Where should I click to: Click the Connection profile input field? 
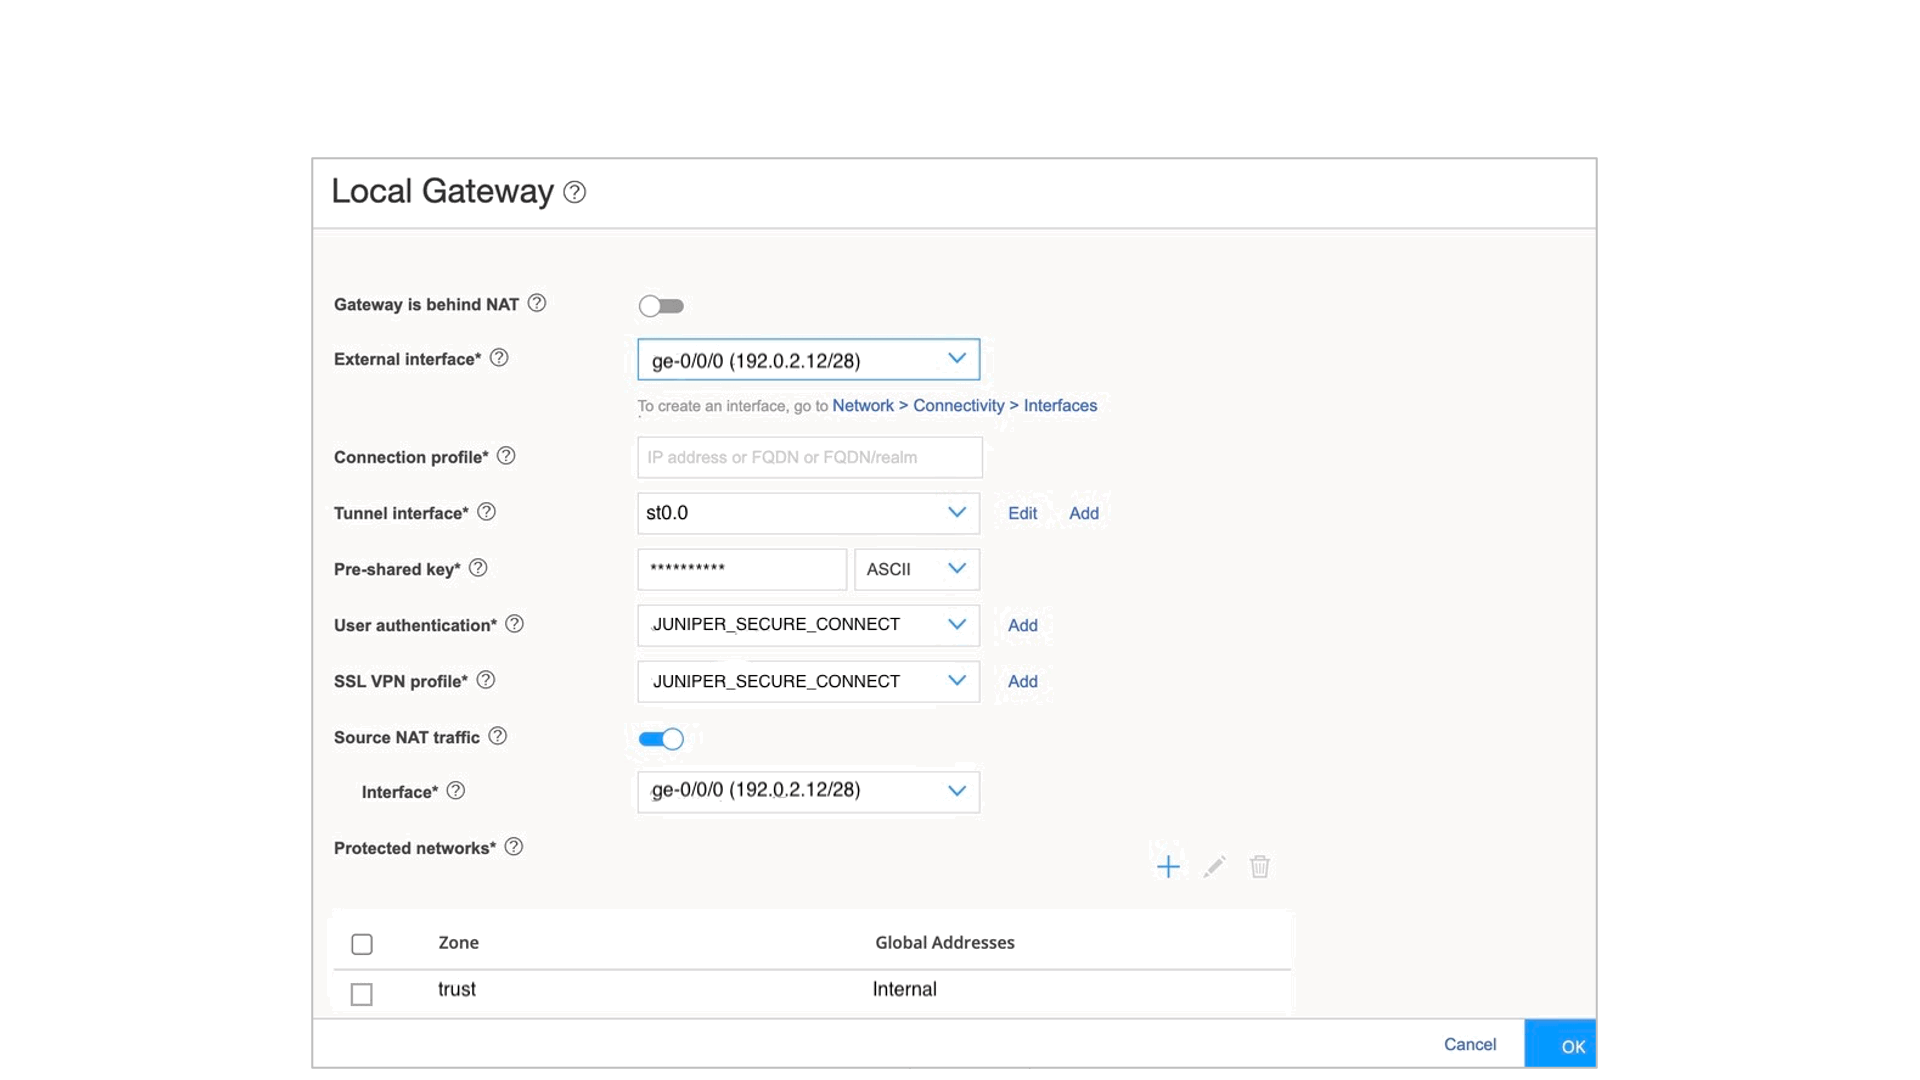[x=809, y=457]
